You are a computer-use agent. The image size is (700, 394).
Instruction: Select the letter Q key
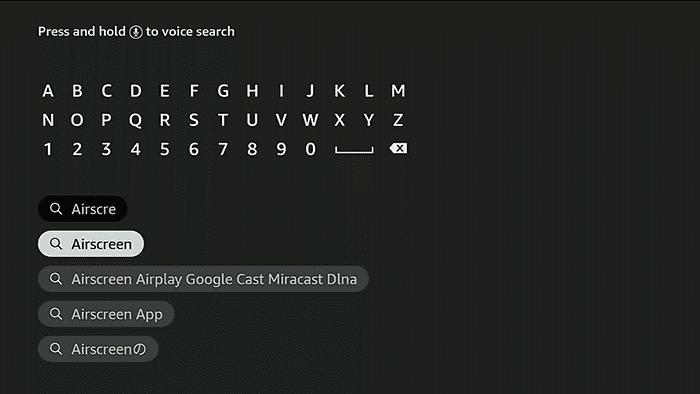pyautogui.click(x=135, y=120)
